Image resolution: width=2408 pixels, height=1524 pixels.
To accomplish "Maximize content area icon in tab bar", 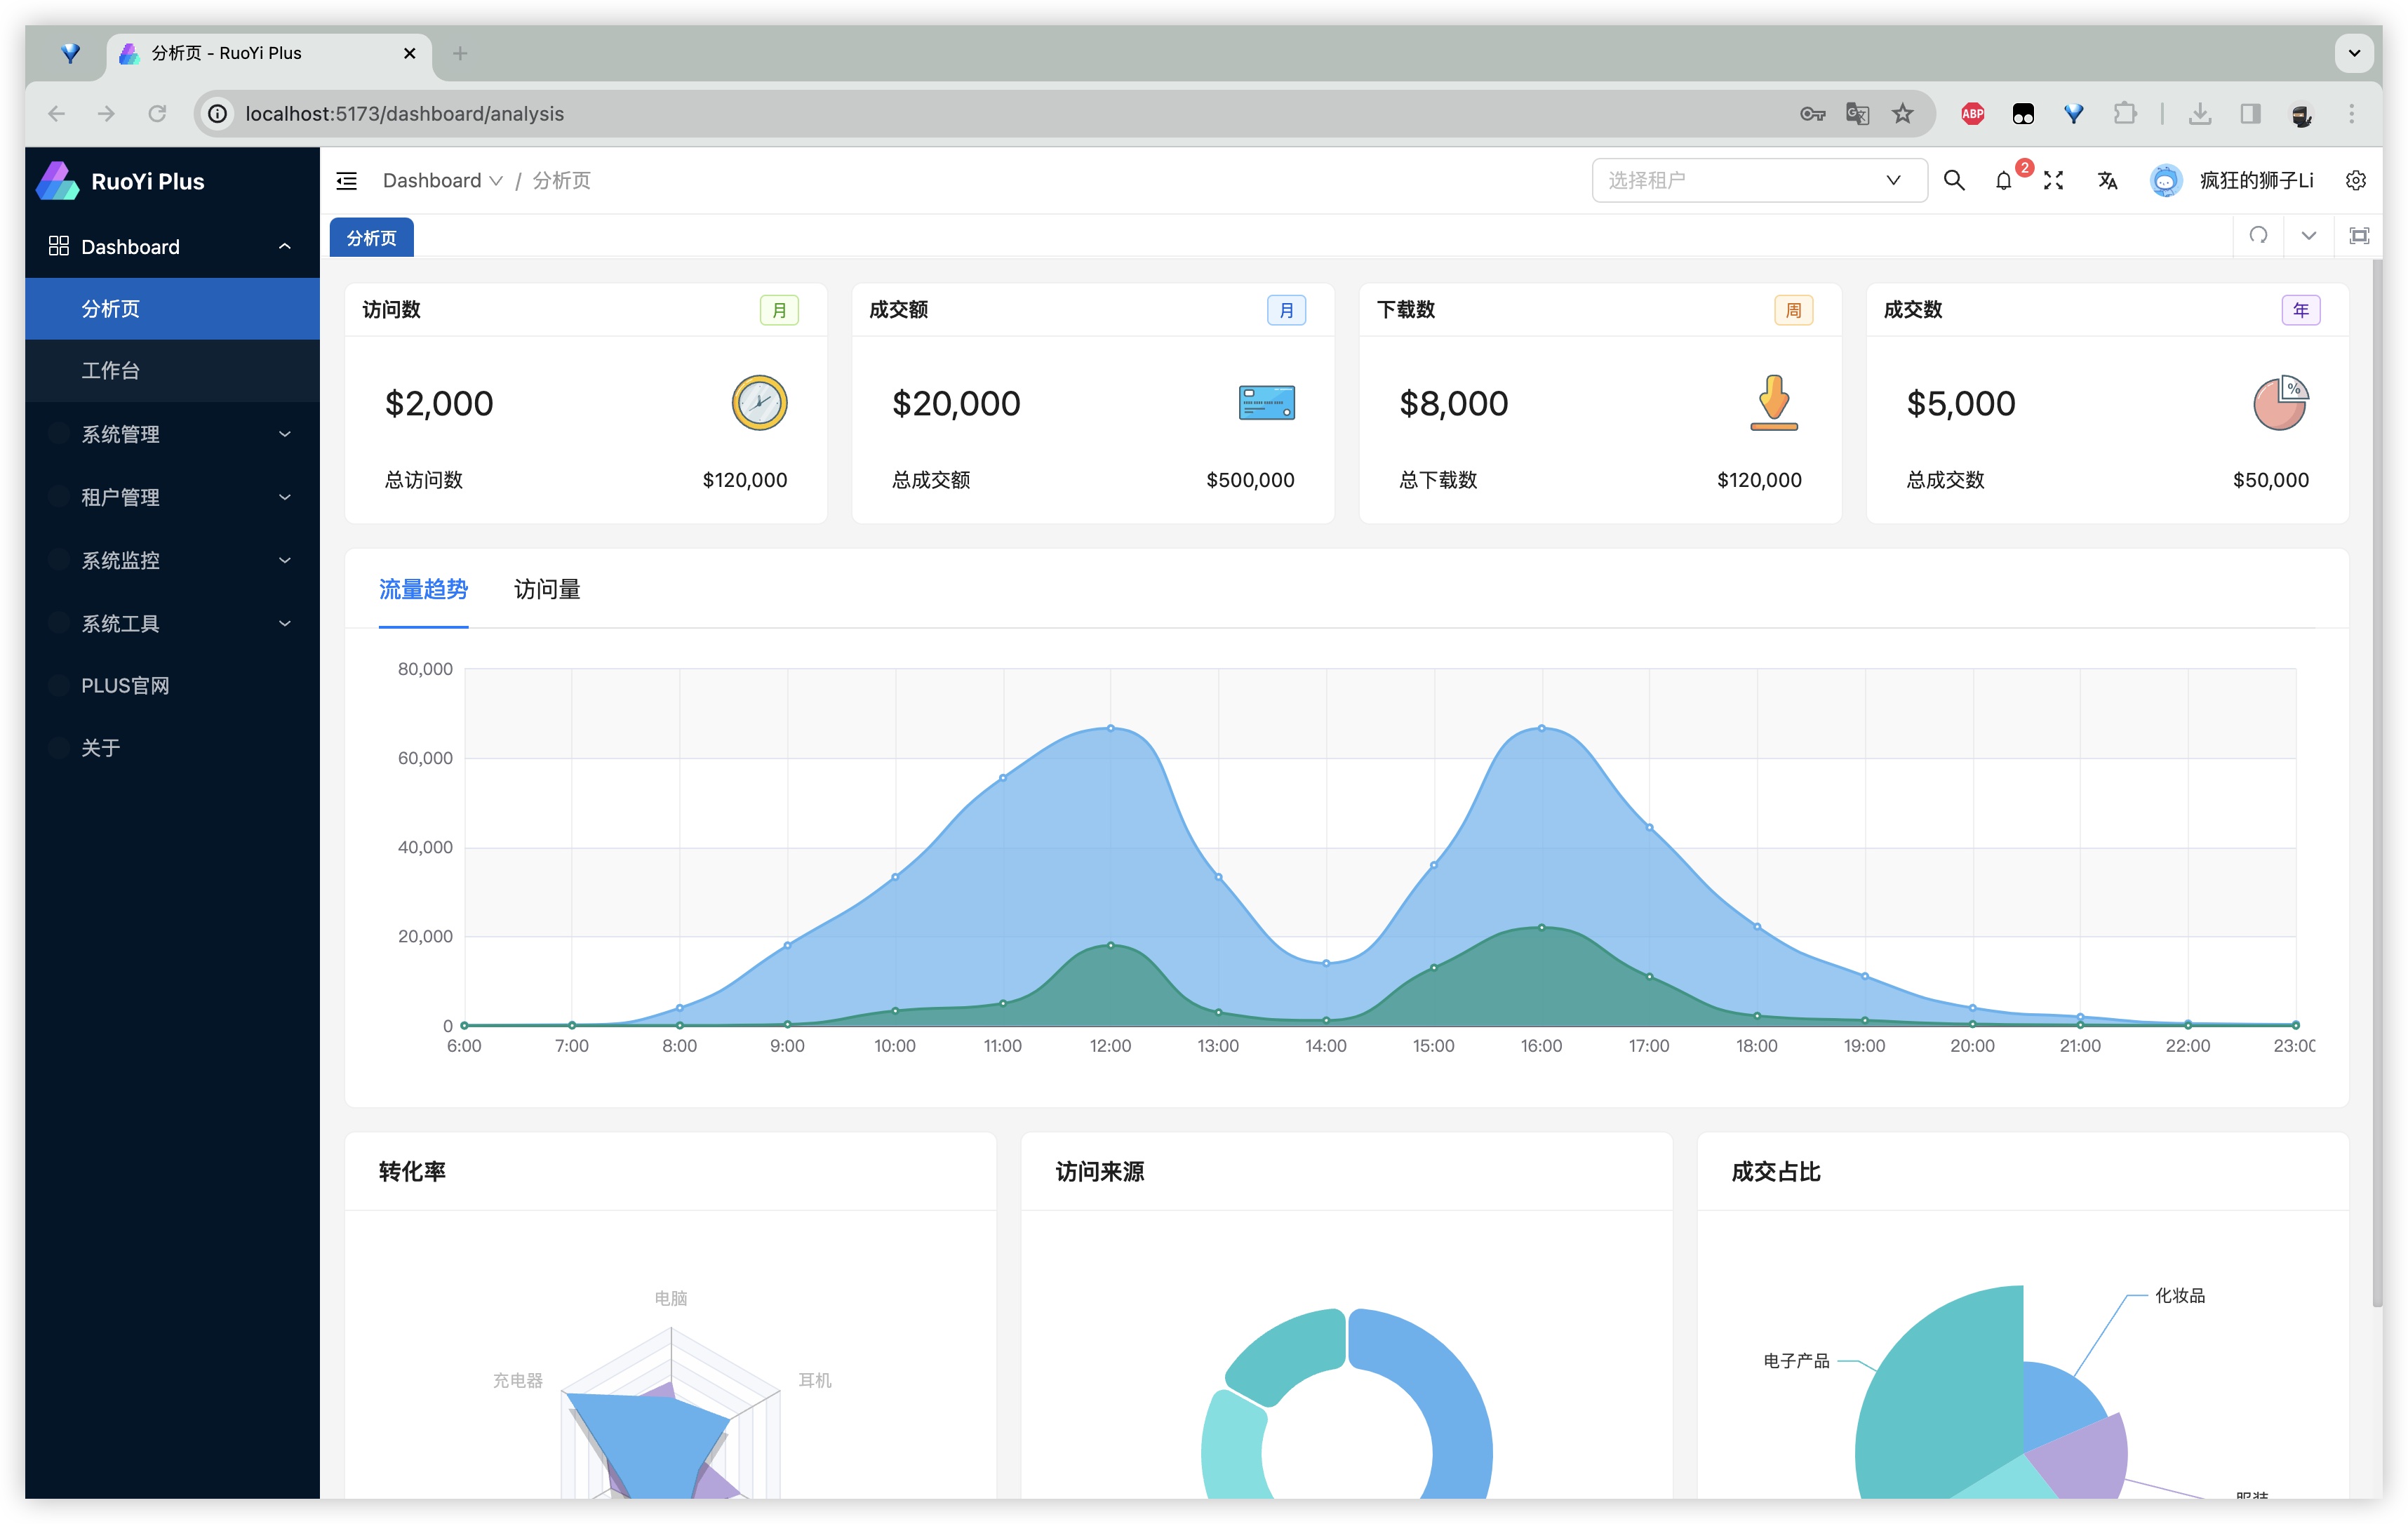I will point(2359,236).
